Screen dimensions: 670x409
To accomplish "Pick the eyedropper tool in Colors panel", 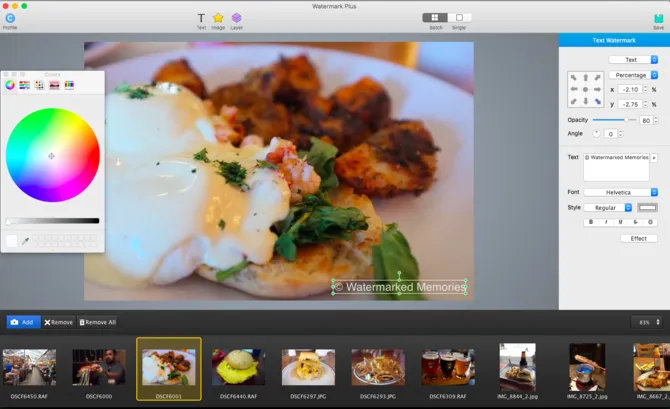I will point(26,240).
